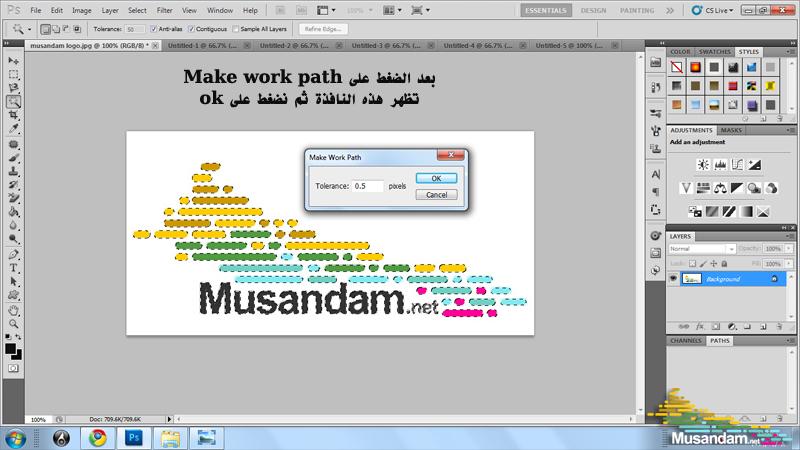Viewport: 800px width, 450px height.
Task: Select the Spot Healing Brush tool
Action: [x=13, y=144]
